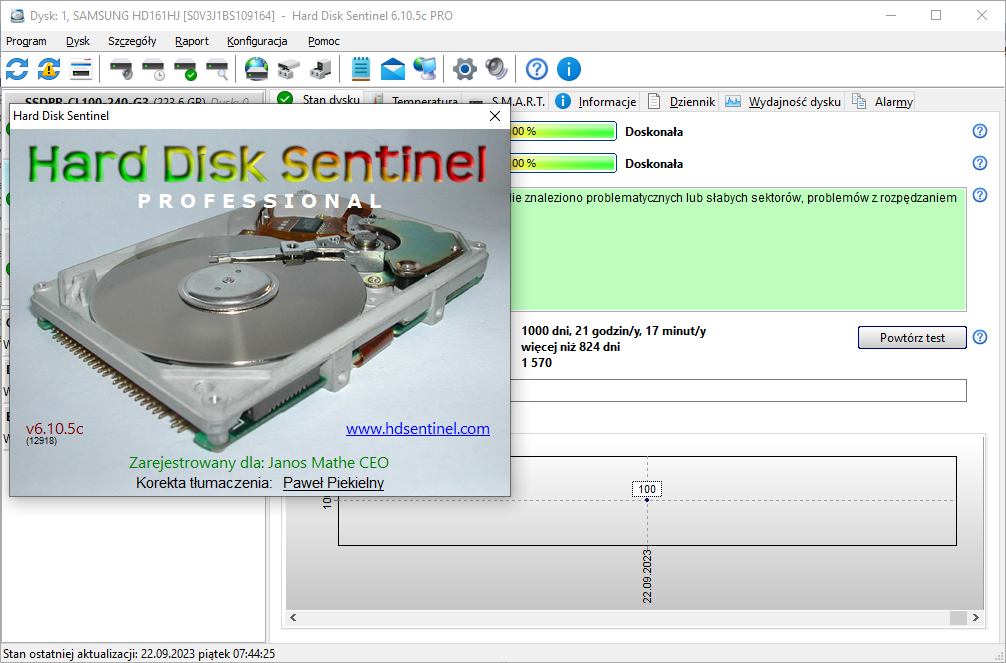This screenshot has height=663, width=1006.
Task: Switch to the Alarmy tab
Action: point(882,101)
